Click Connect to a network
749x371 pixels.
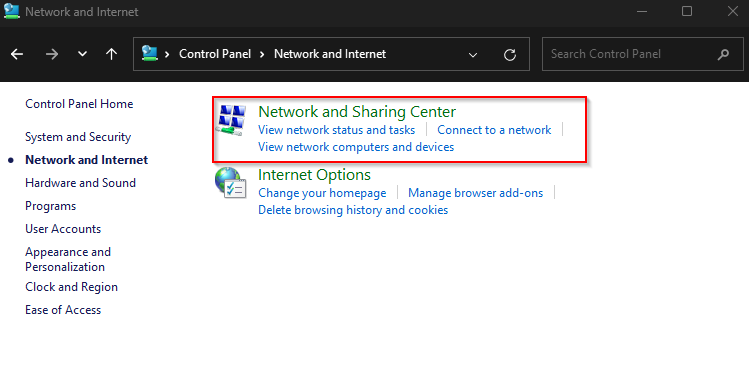[494, 130]
